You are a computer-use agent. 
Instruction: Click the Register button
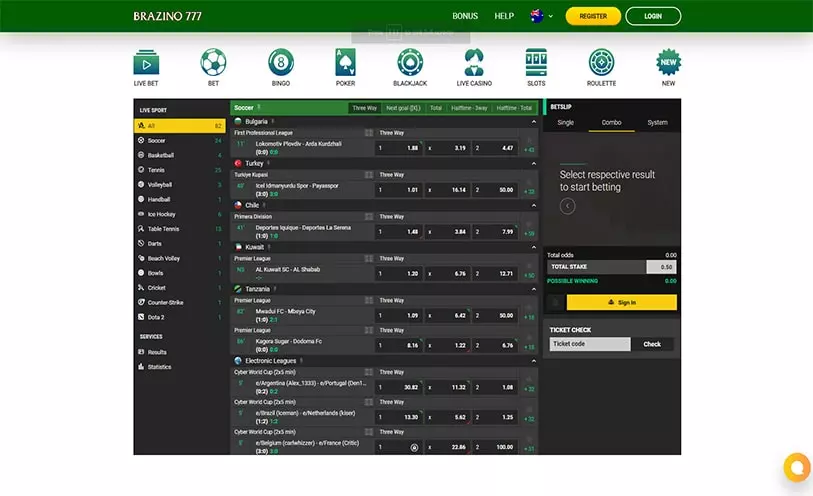[x=593, y=16]
